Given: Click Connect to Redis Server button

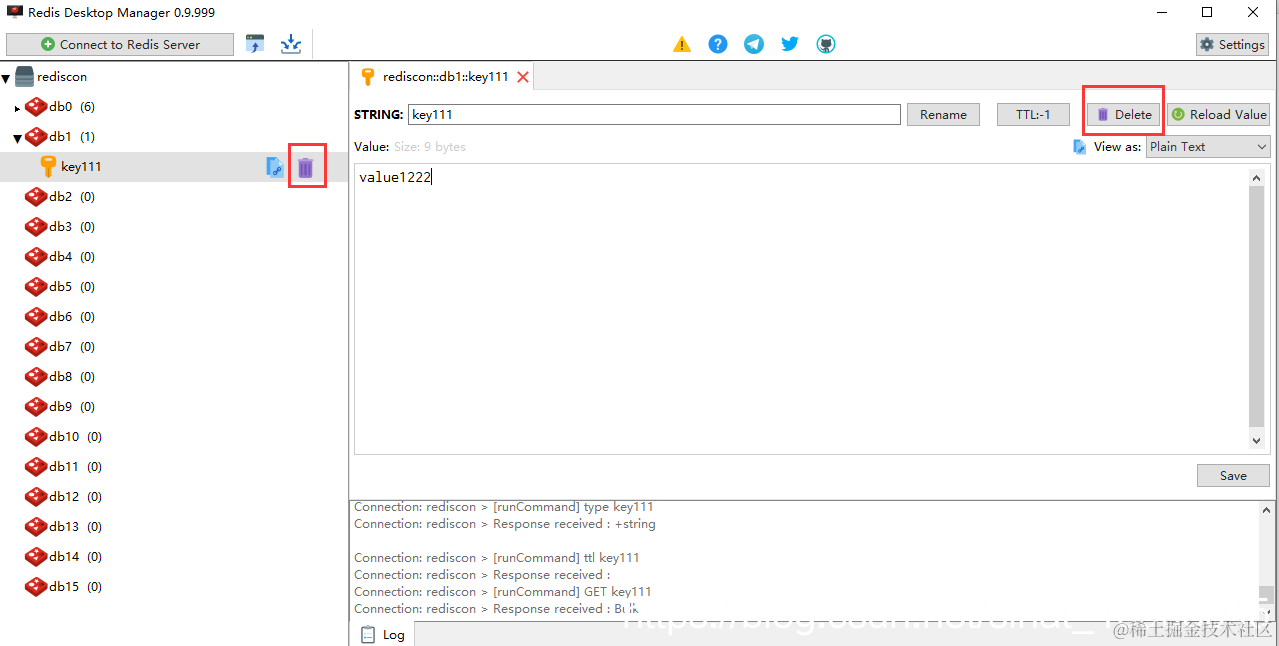Looking at the screenshot, I should pos(120,44).
